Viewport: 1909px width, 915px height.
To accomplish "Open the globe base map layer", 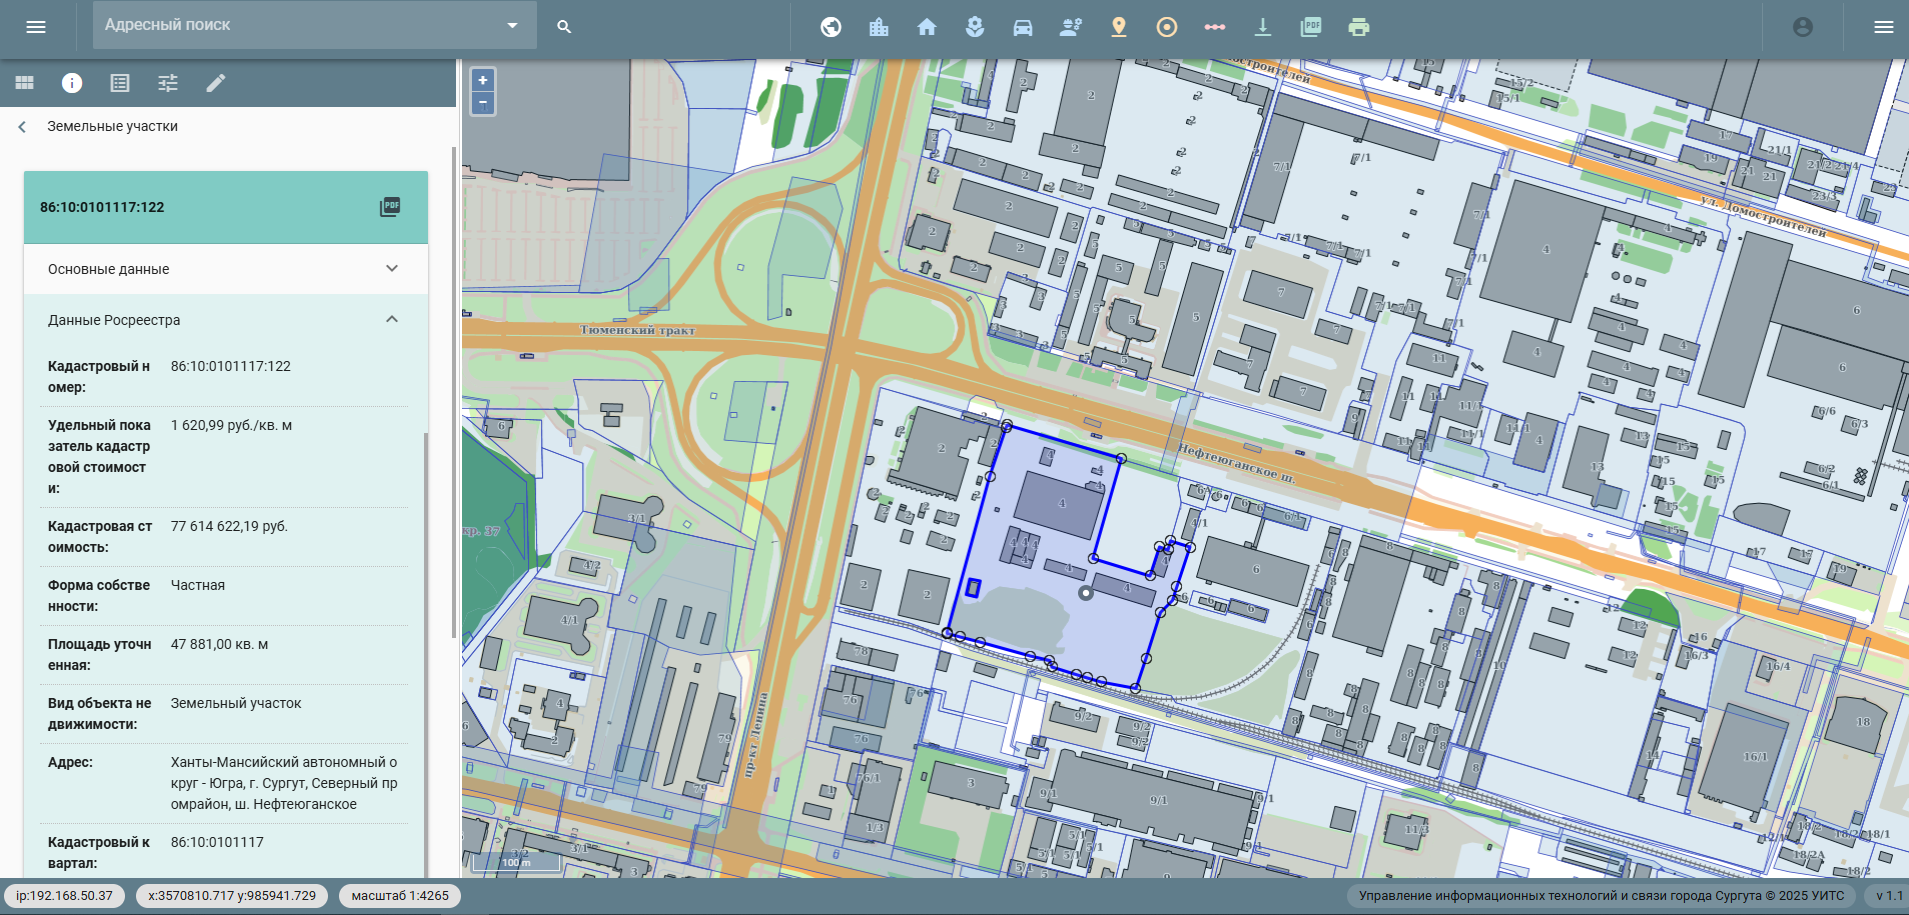I will (831, 27).
